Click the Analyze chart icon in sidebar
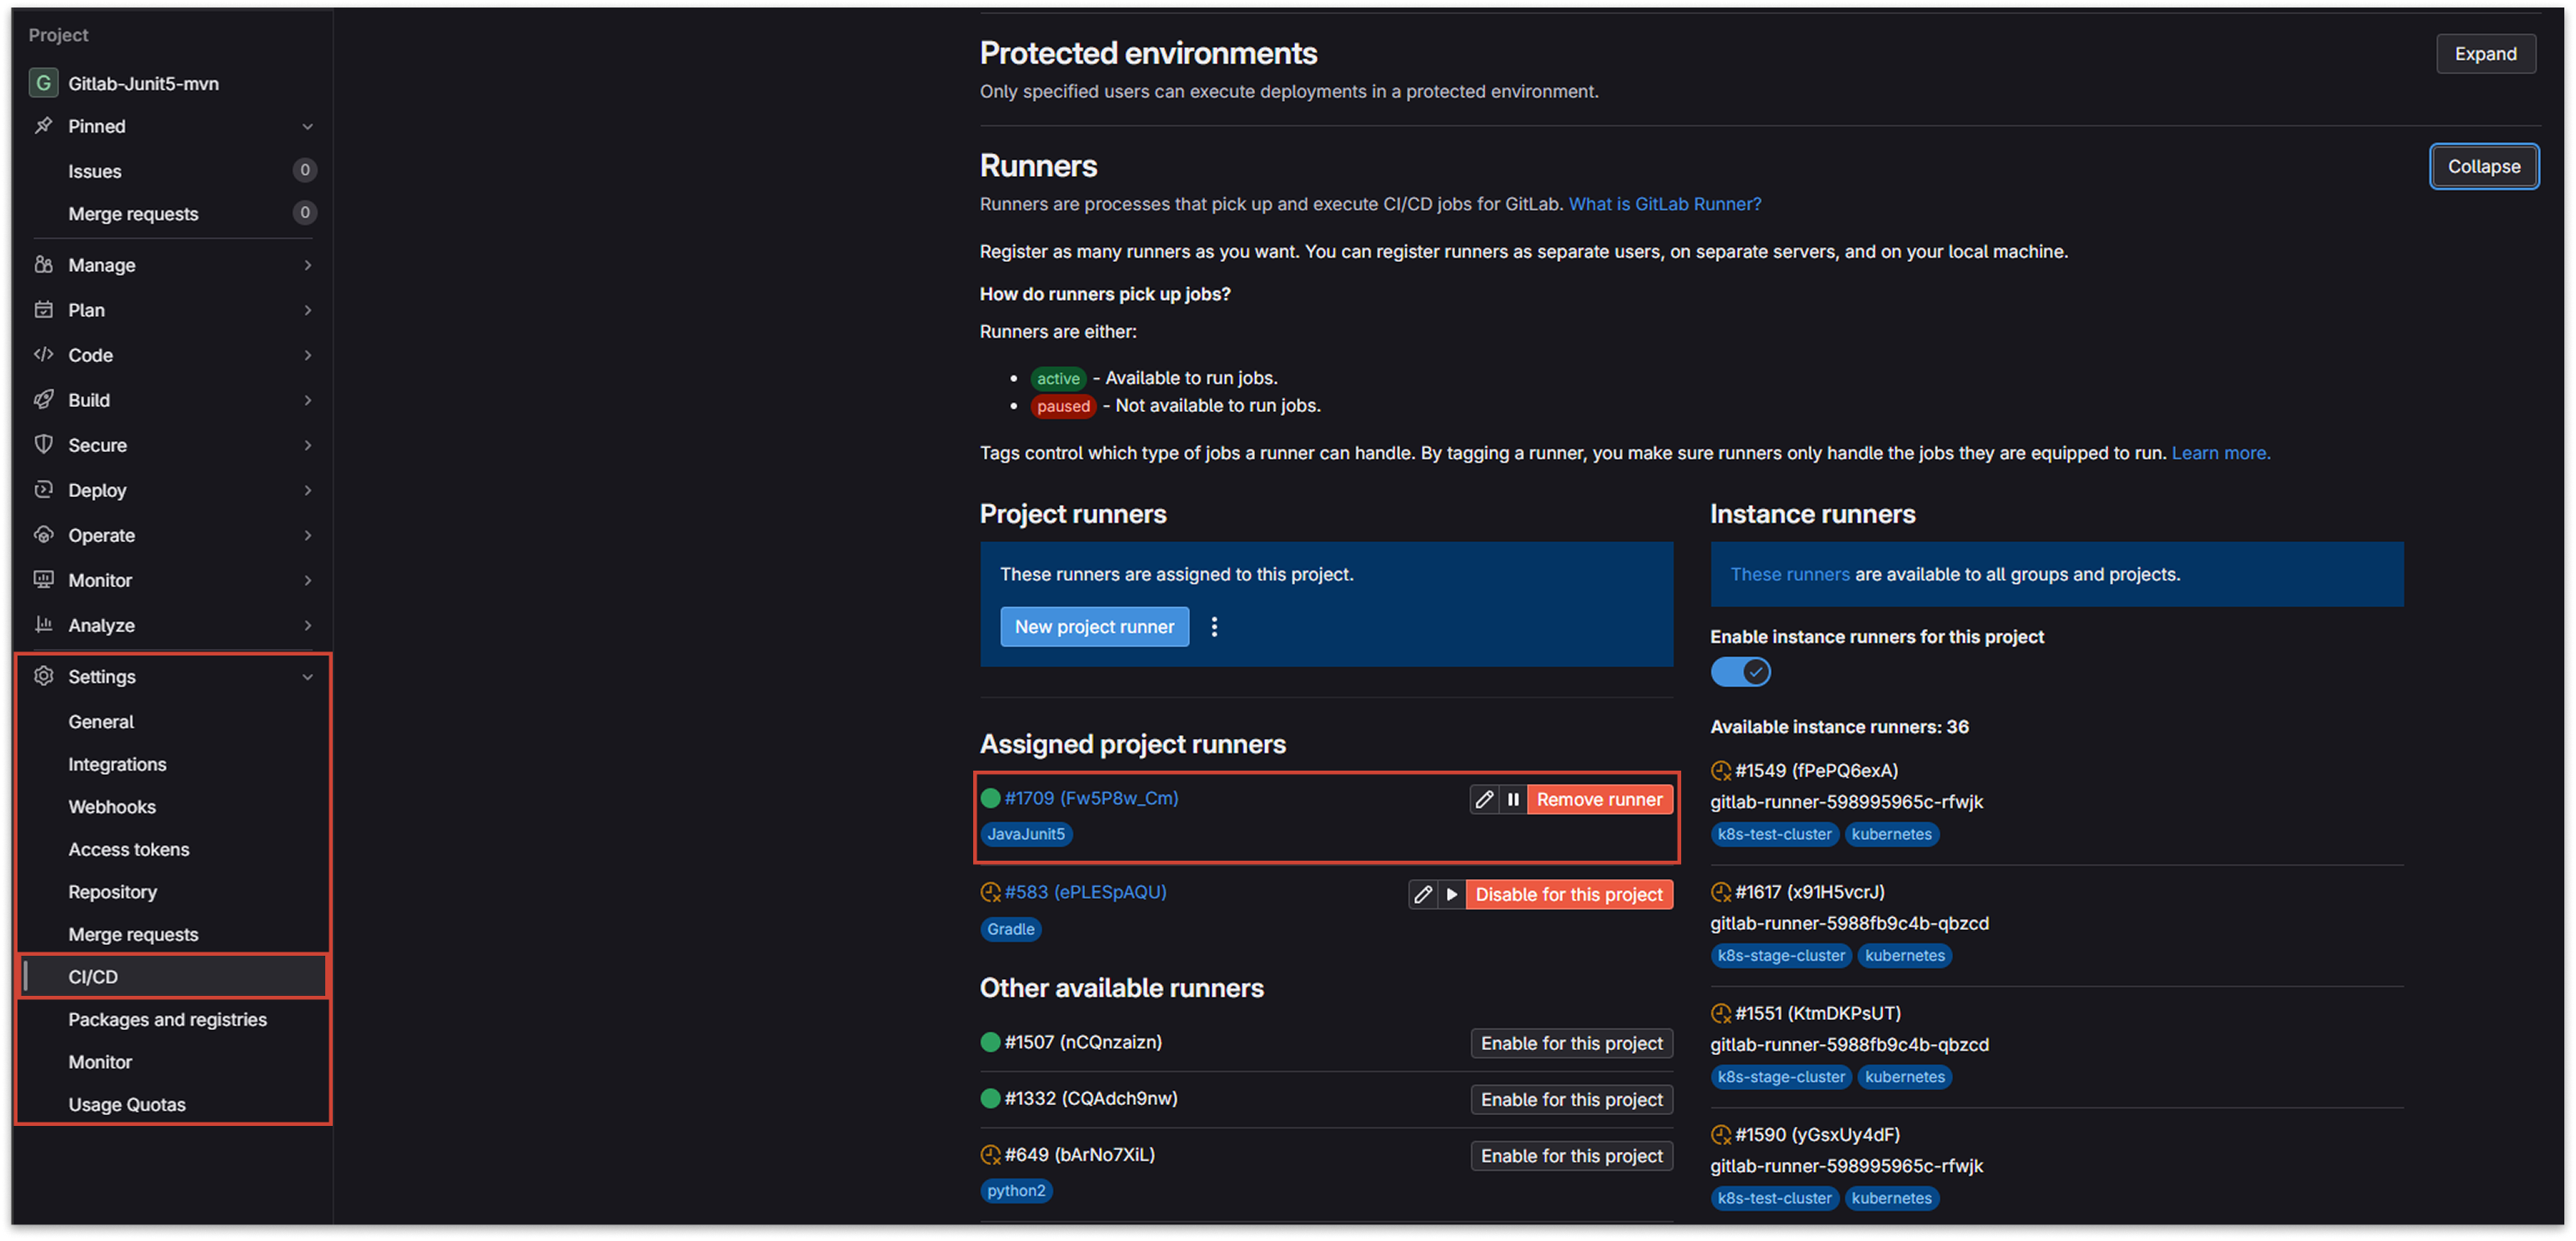 pos(44,625)
